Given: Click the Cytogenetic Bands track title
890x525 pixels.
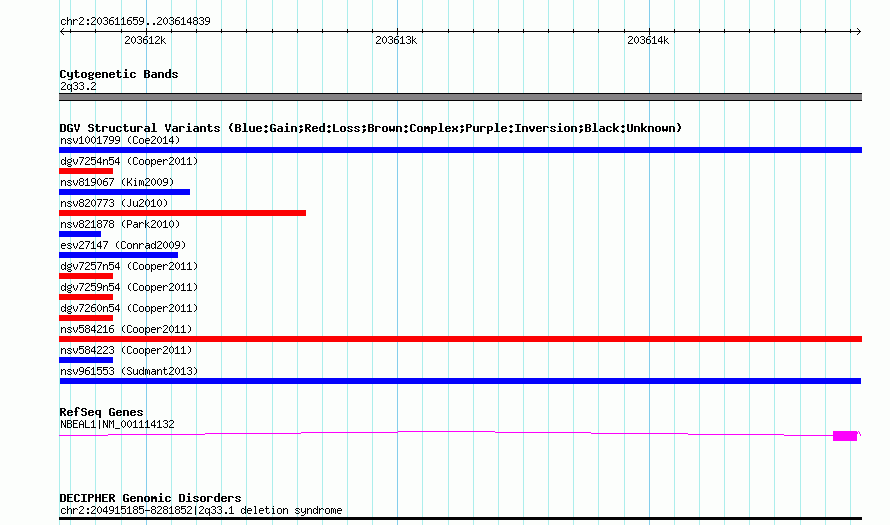Looking at the screenshot, I should [119, 74].
